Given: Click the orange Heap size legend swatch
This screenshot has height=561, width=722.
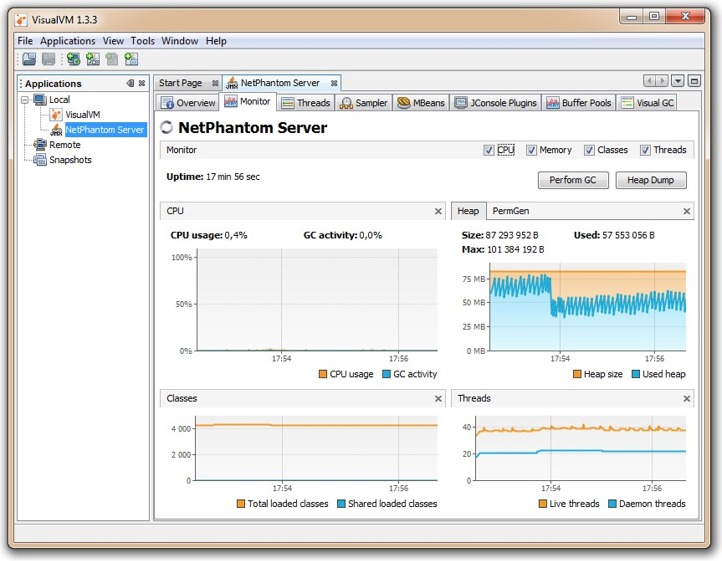Looking at the screenshot, I should pos(577,374).
